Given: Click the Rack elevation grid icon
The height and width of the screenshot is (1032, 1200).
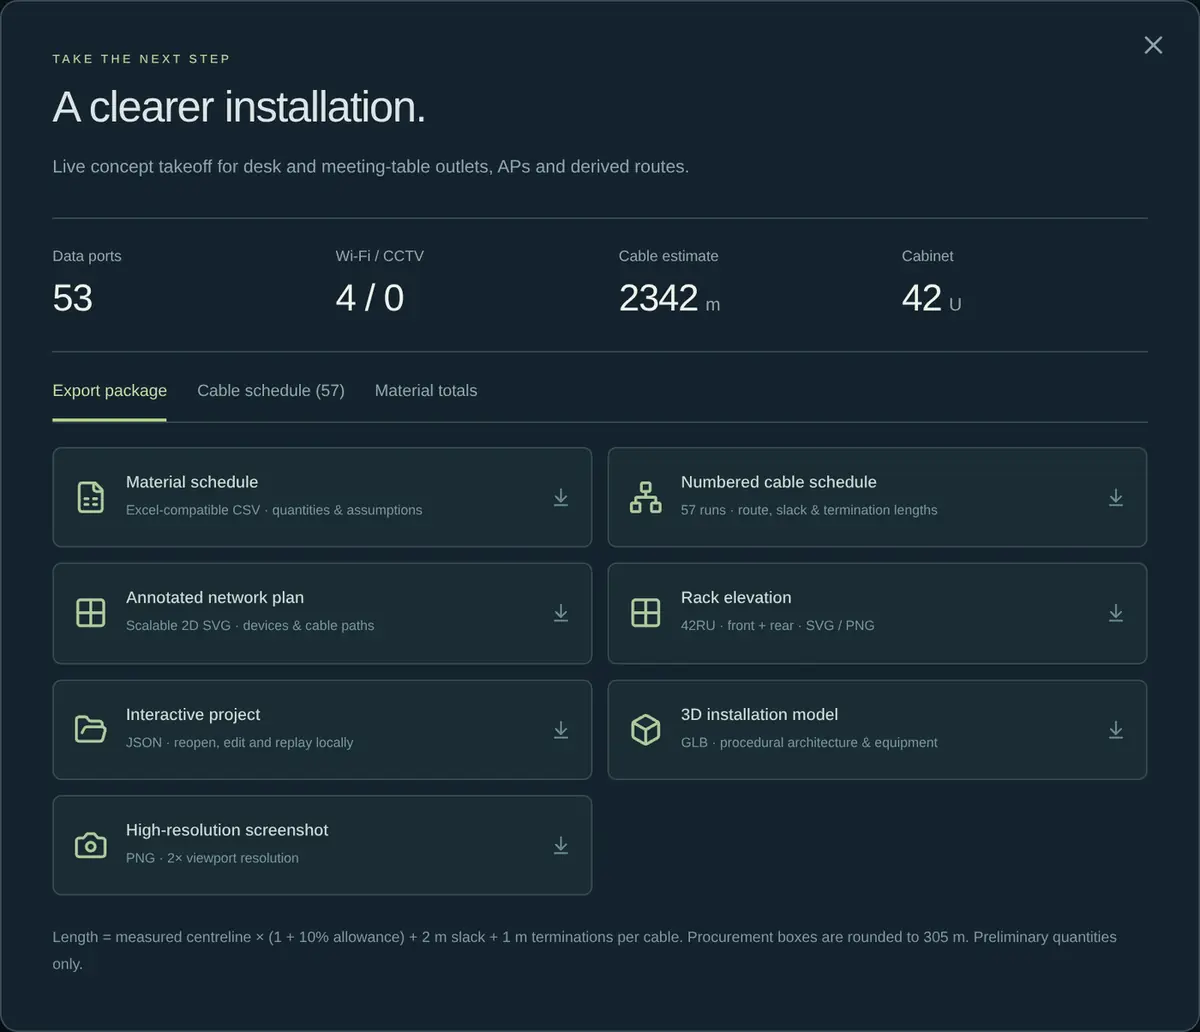Looking at the screenshot, I should tap(646, 613).
